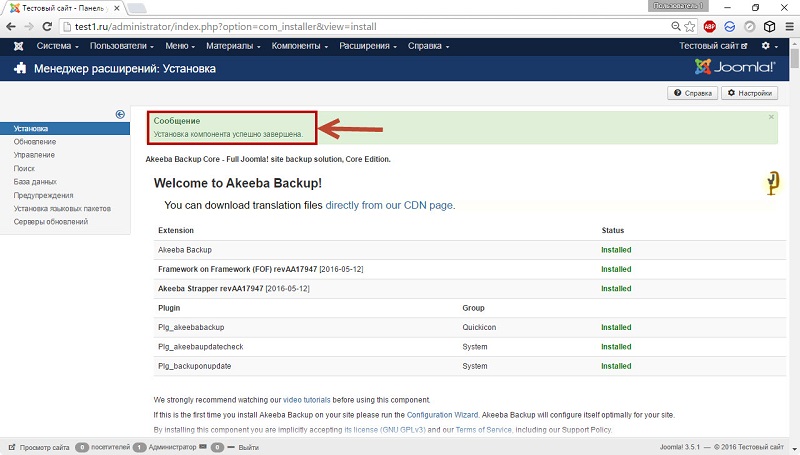Click the Joomla! brand logo in the header
800x455 pixels.
(735, 67)
